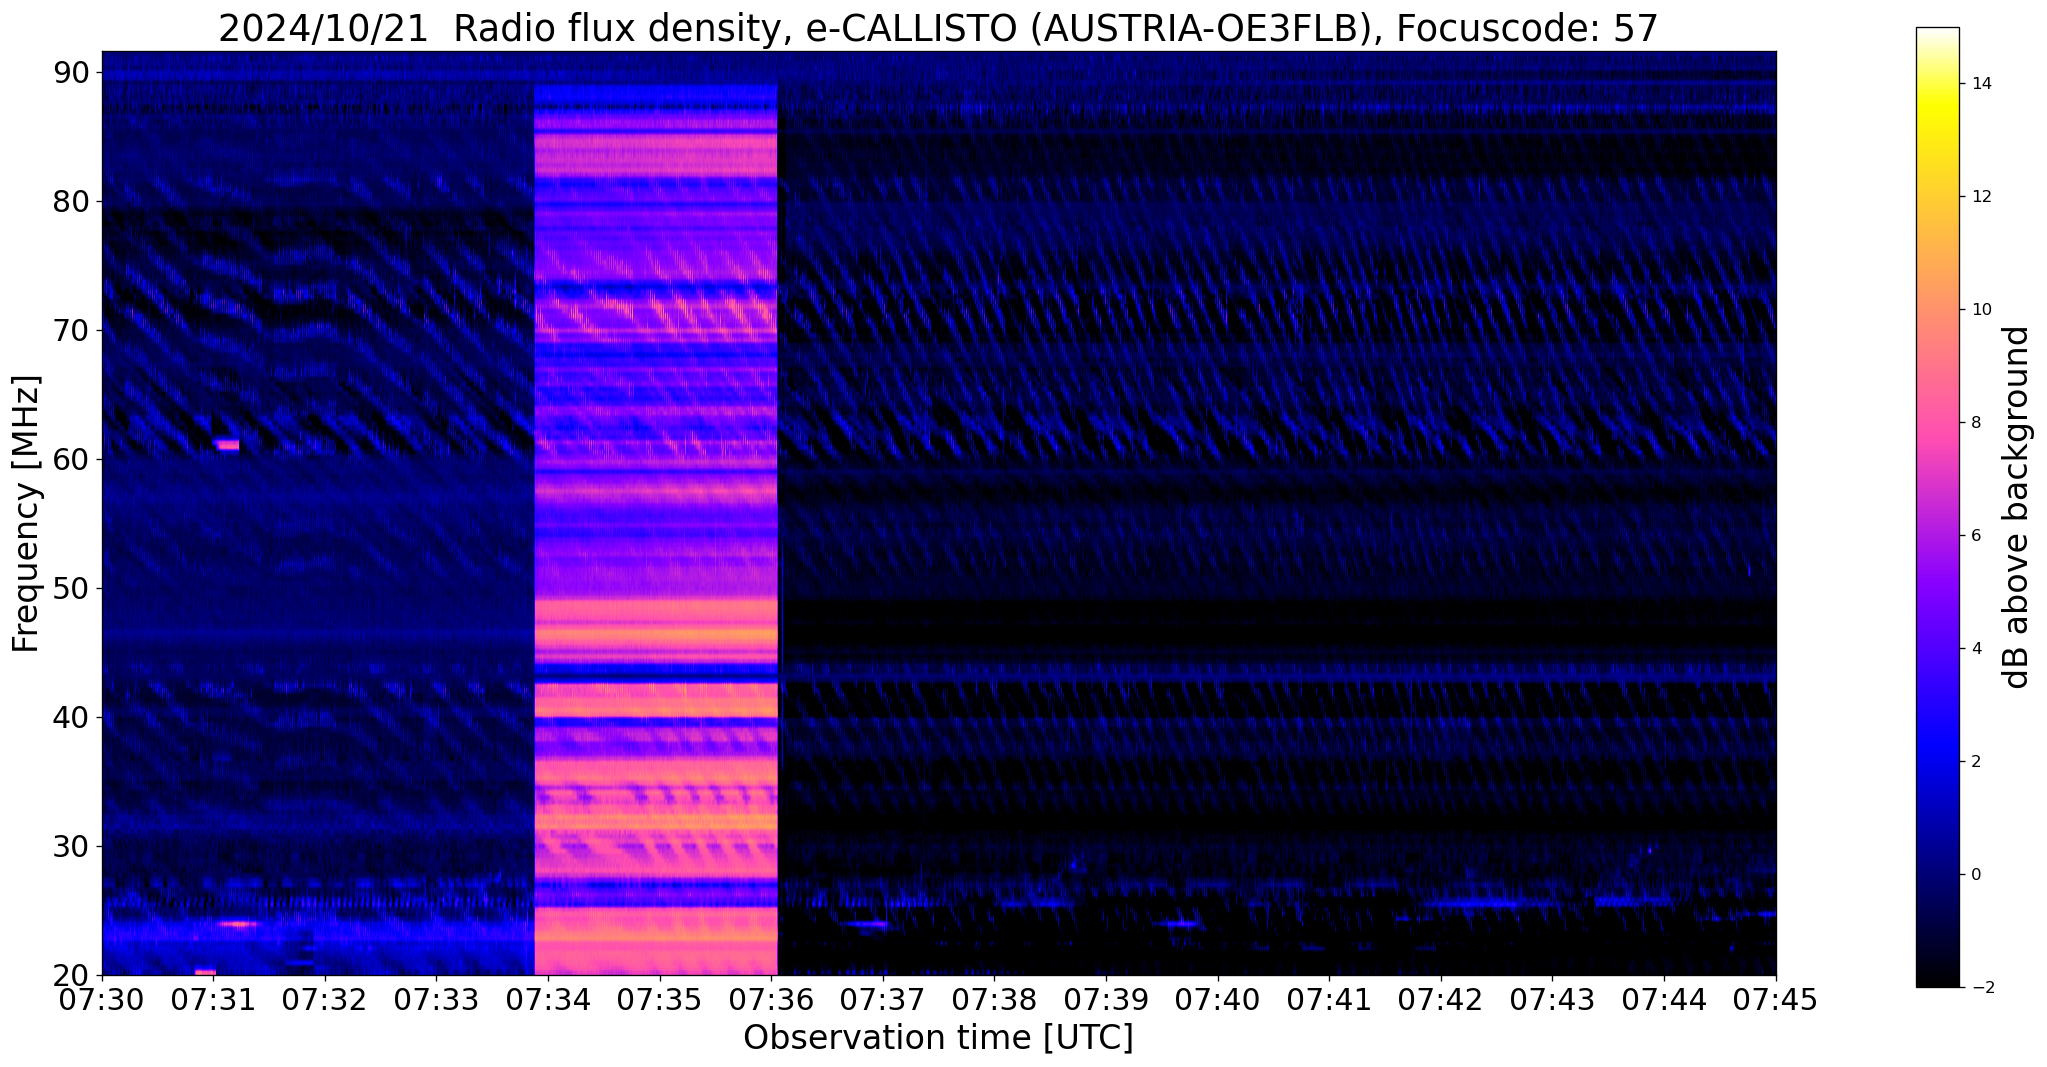Click the 07:36 time tick label

pyautogui.click(x=771, y=998)
